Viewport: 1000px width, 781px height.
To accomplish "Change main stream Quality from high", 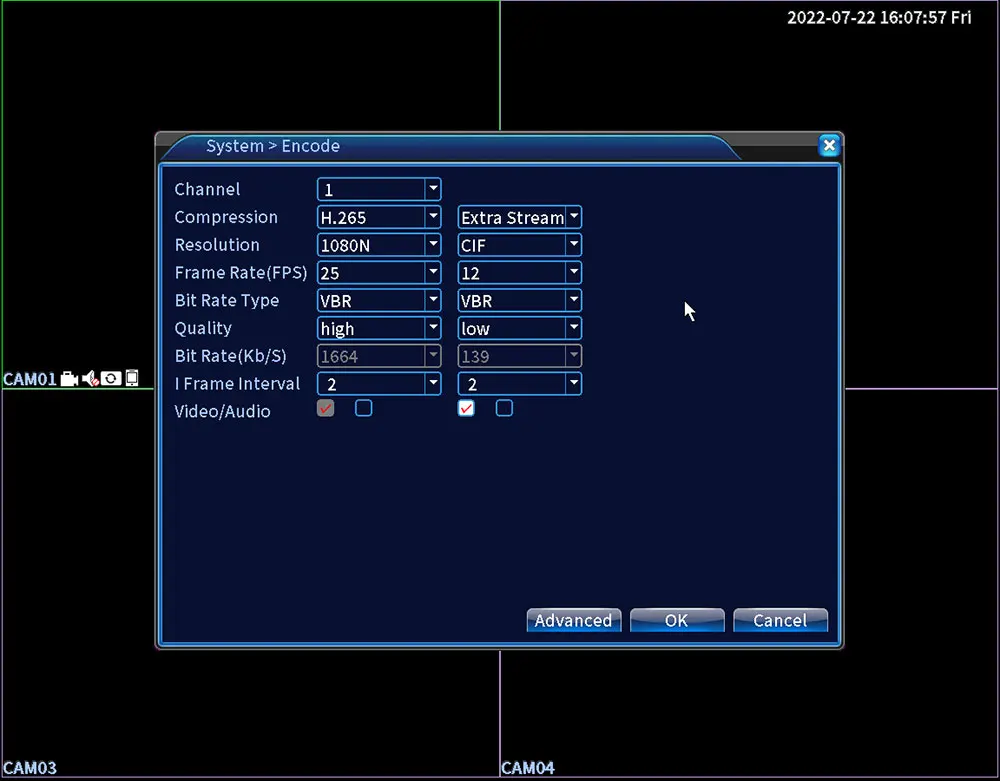I will [379, 328].
